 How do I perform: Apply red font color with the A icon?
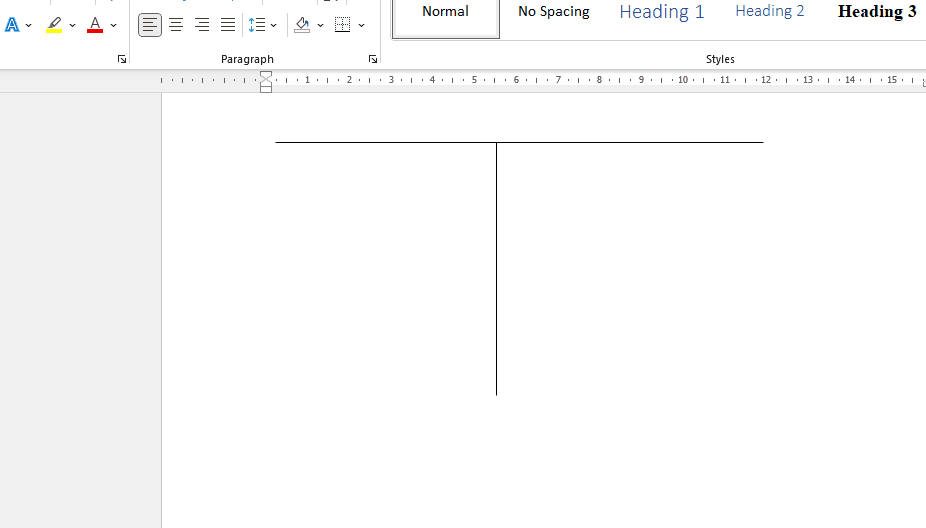click(95, 25)
